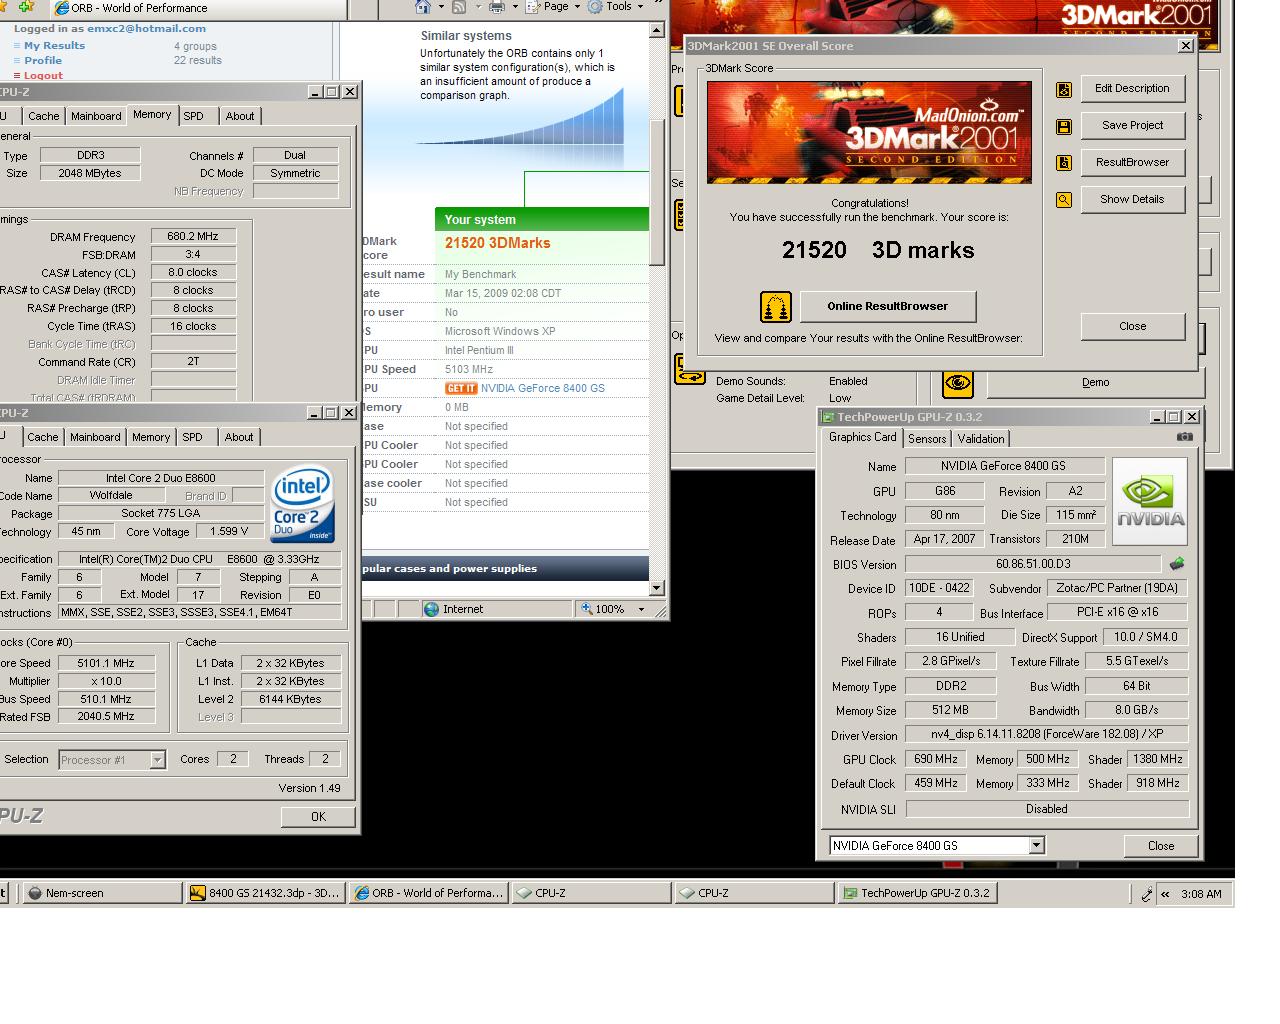Click the NVIDIA logo in GPU-Z

tap(1150, 502)
